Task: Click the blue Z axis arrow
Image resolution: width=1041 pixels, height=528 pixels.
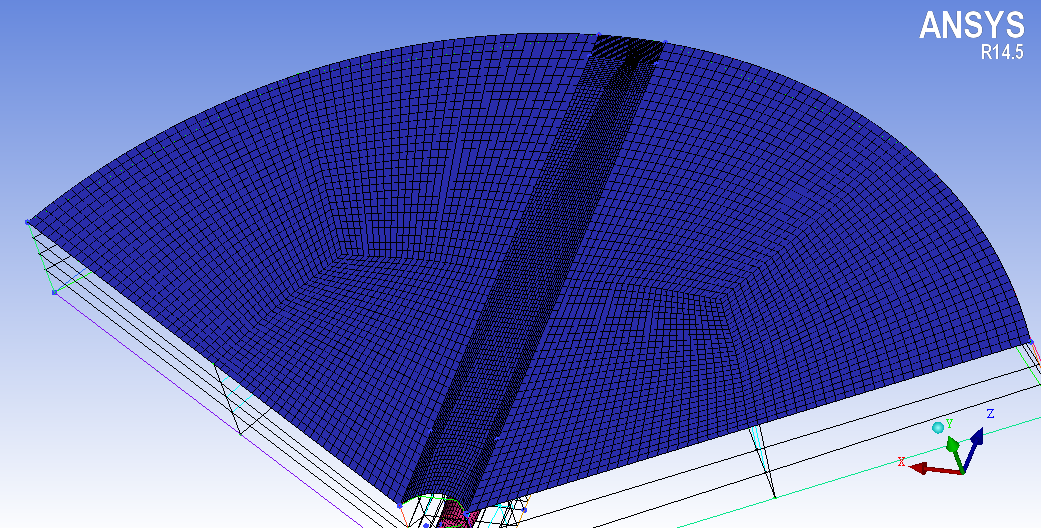Action: [x=977, y=437]
